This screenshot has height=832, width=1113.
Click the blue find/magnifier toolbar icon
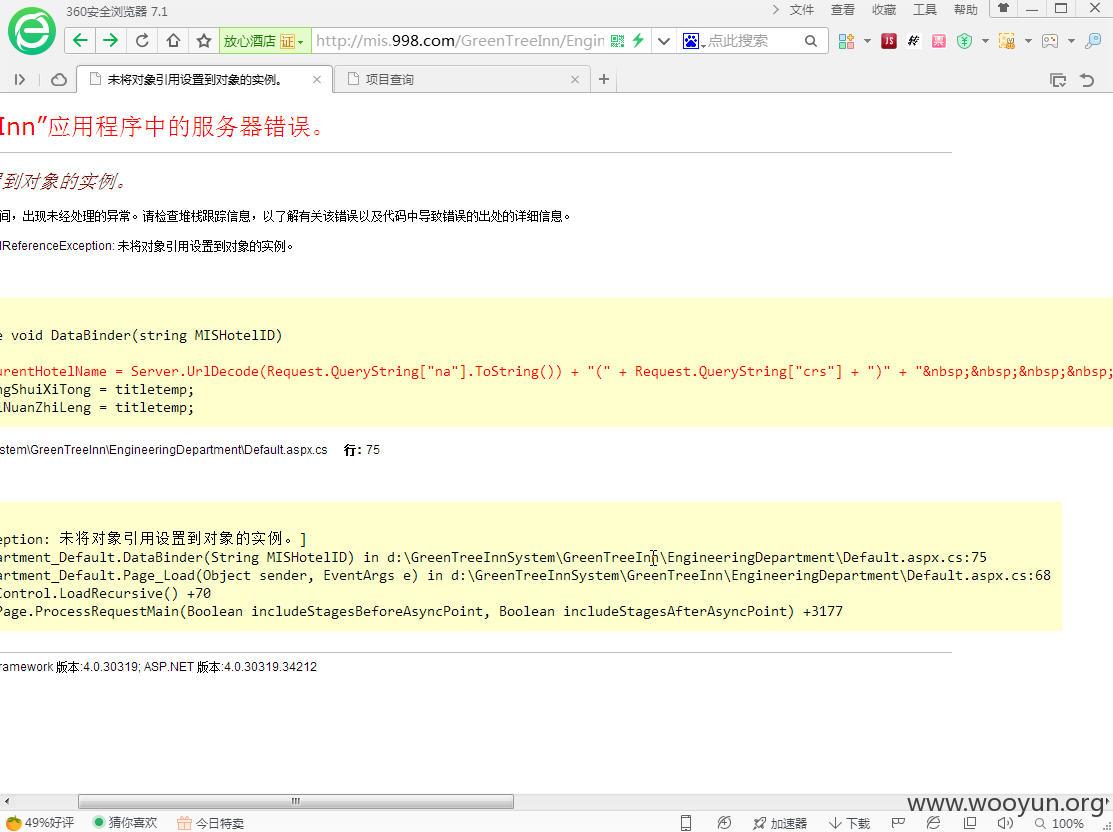(1093, 41)
